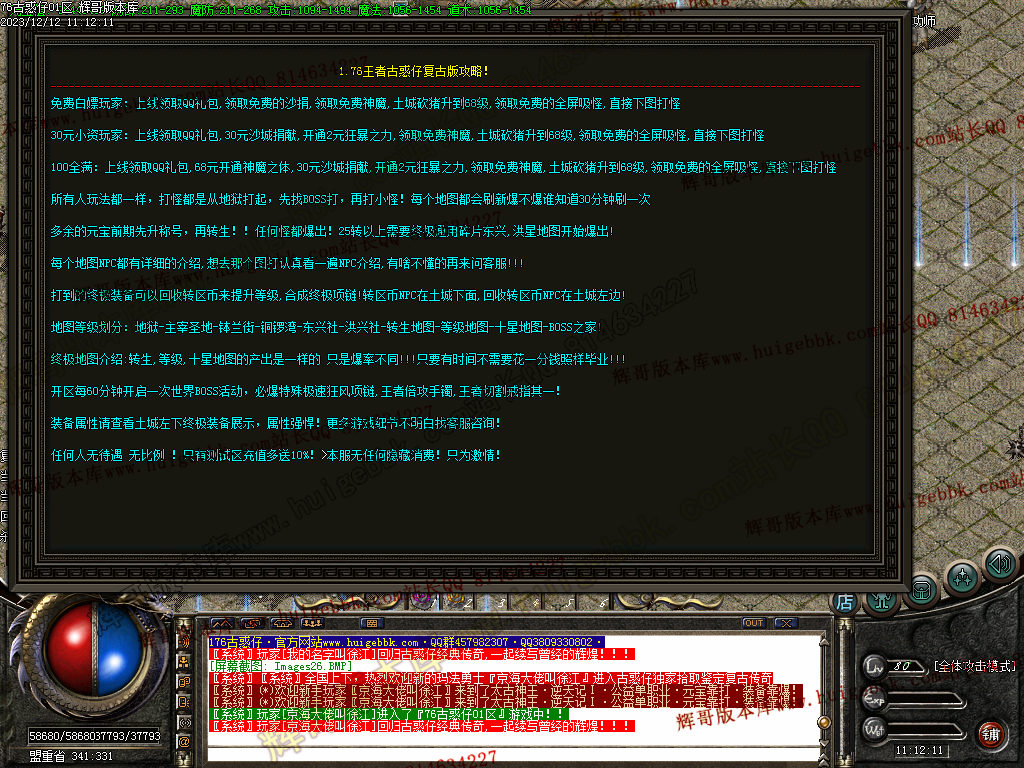Click the keyboard grid icon above chat

[x=372, y=623]
